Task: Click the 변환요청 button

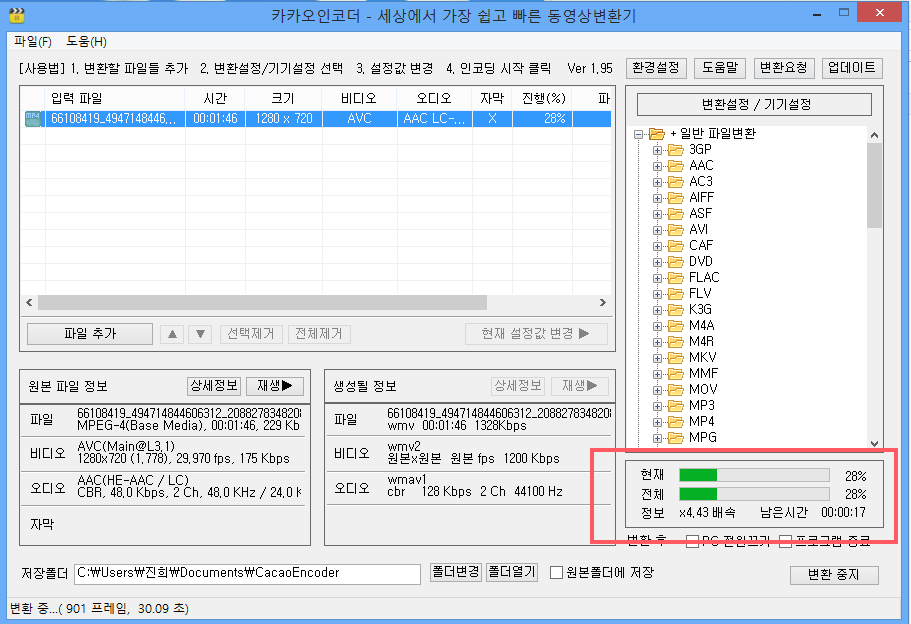Action: 784,68
